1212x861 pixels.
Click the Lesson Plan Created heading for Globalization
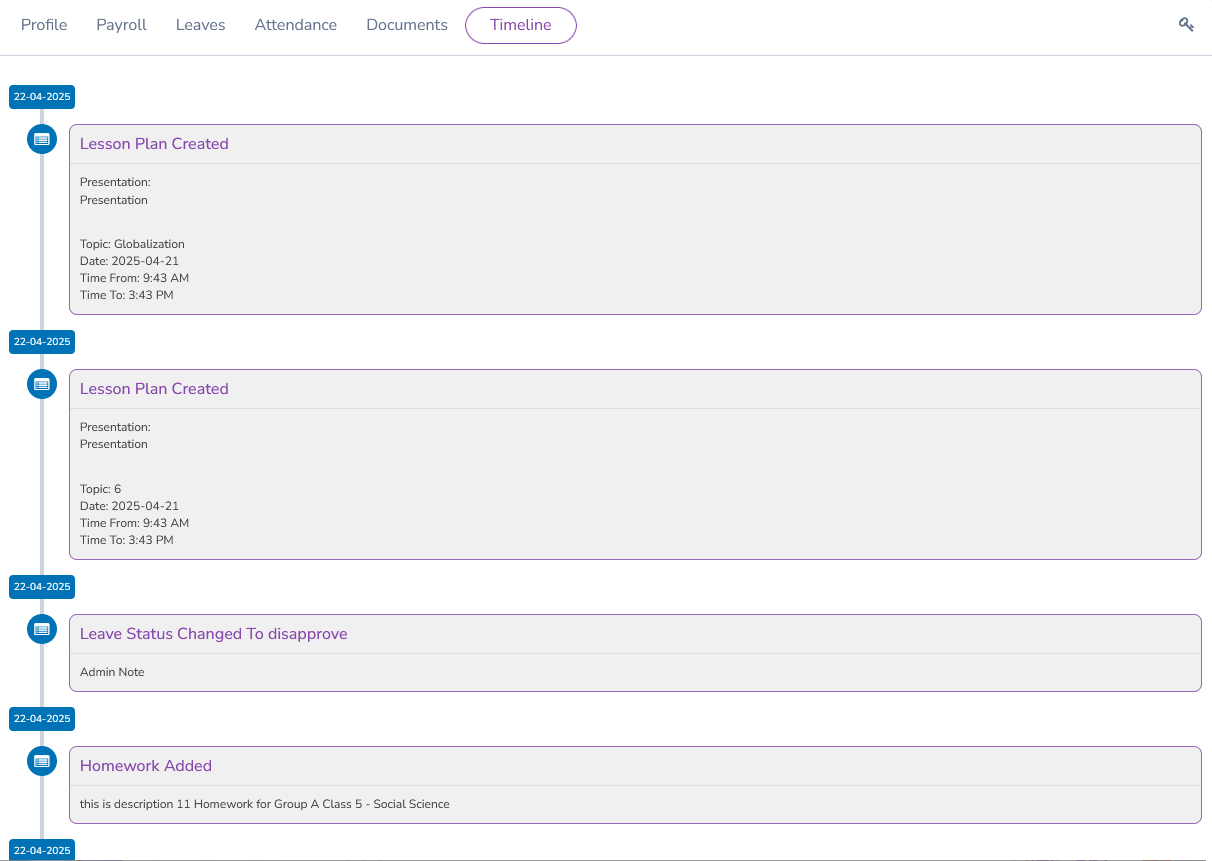coord(154,143)
